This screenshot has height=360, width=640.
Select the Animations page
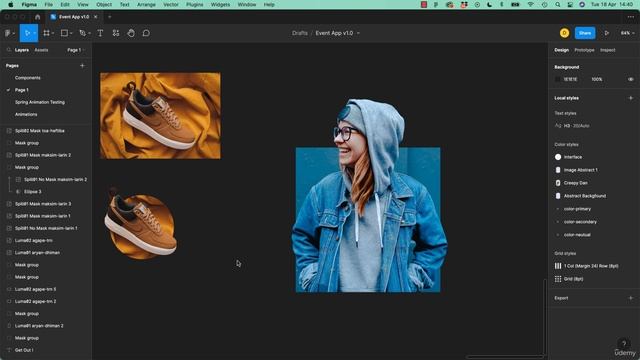(26, 114)
